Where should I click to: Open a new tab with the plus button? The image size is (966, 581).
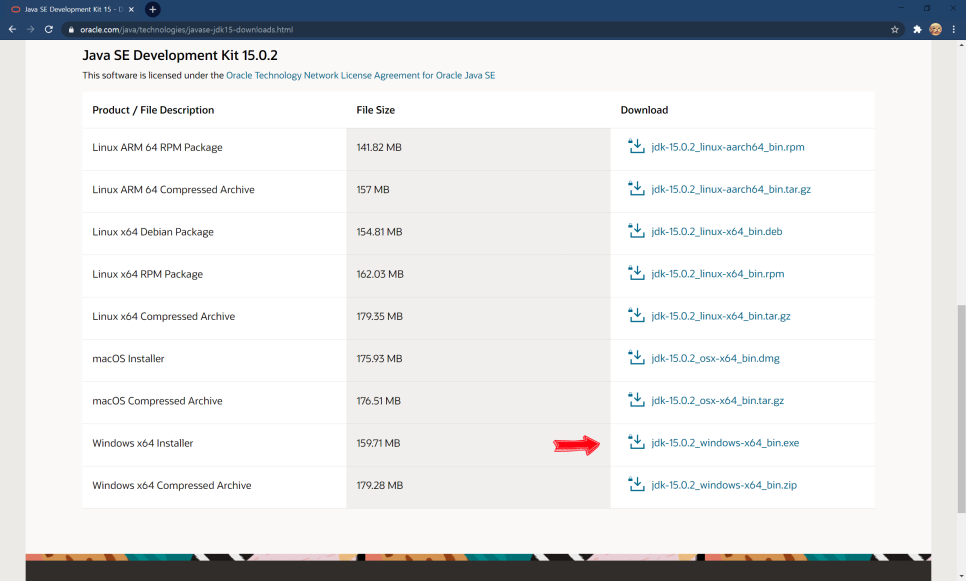tap(152, 9)
